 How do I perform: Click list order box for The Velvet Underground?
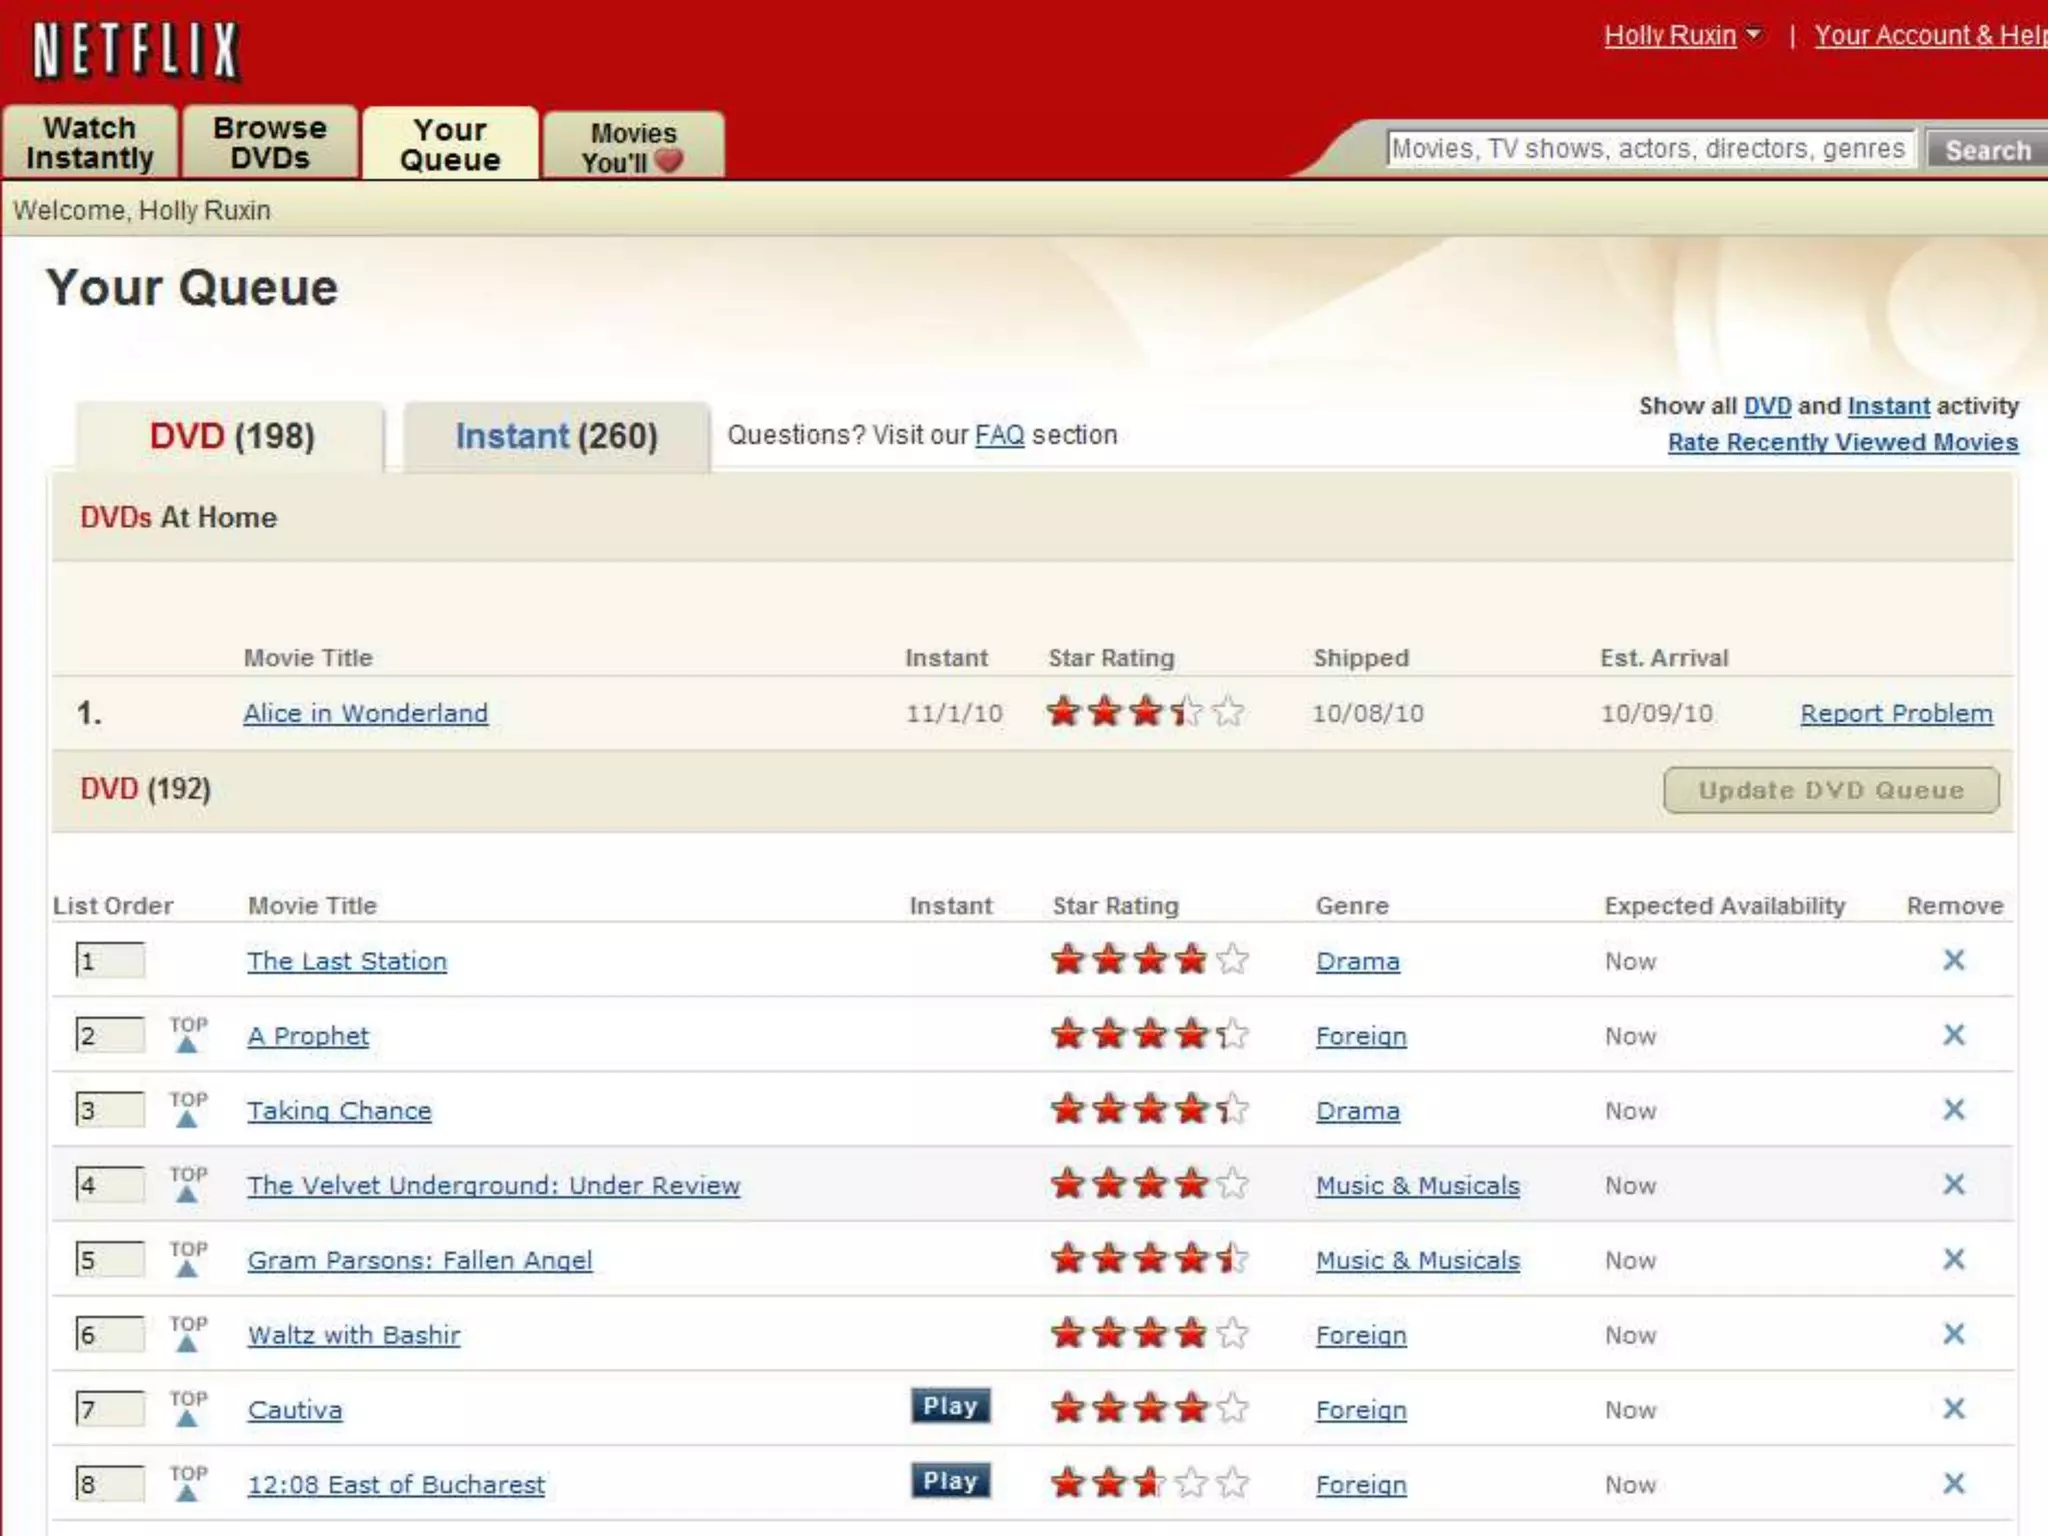point(110,1185)
